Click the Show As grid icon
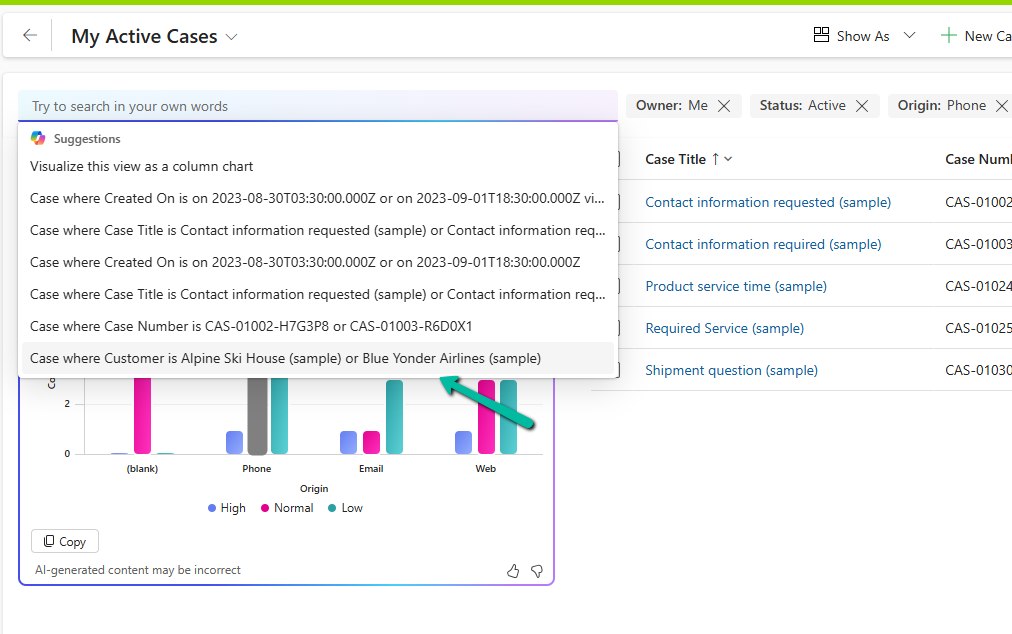Screen dimensions: 1012x634 (822, 35)
